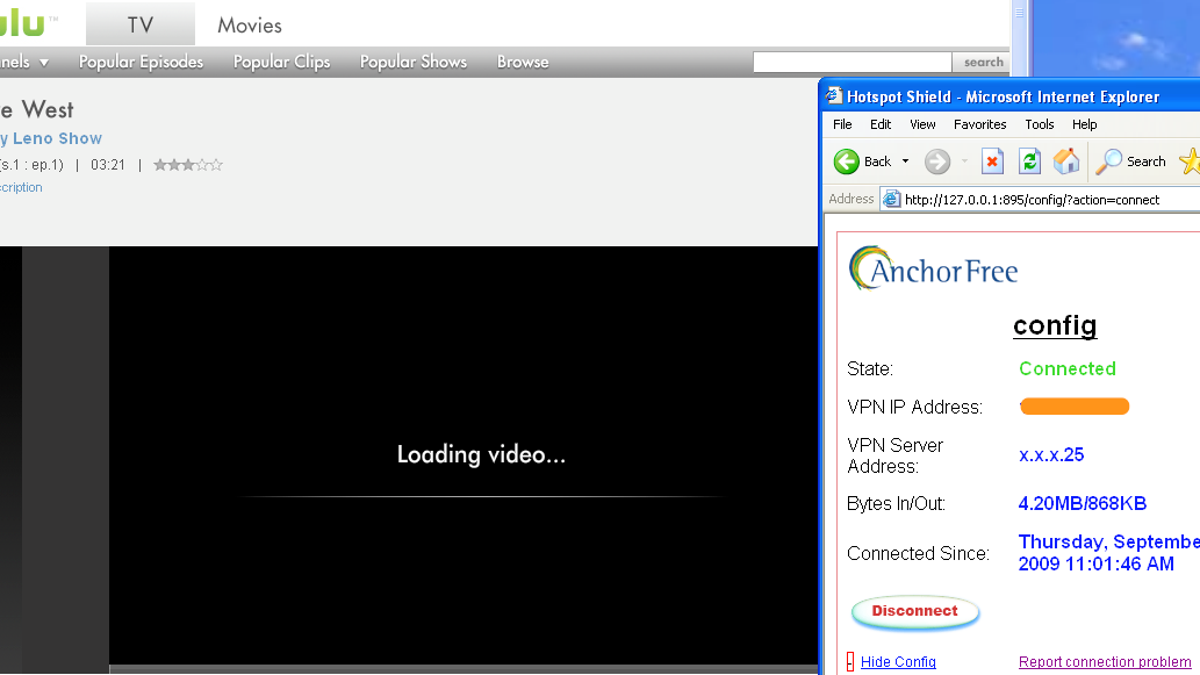Open the Help menu in Internet Explorer
This screenshot has height=675, width=1200.
coord(1085,125)
